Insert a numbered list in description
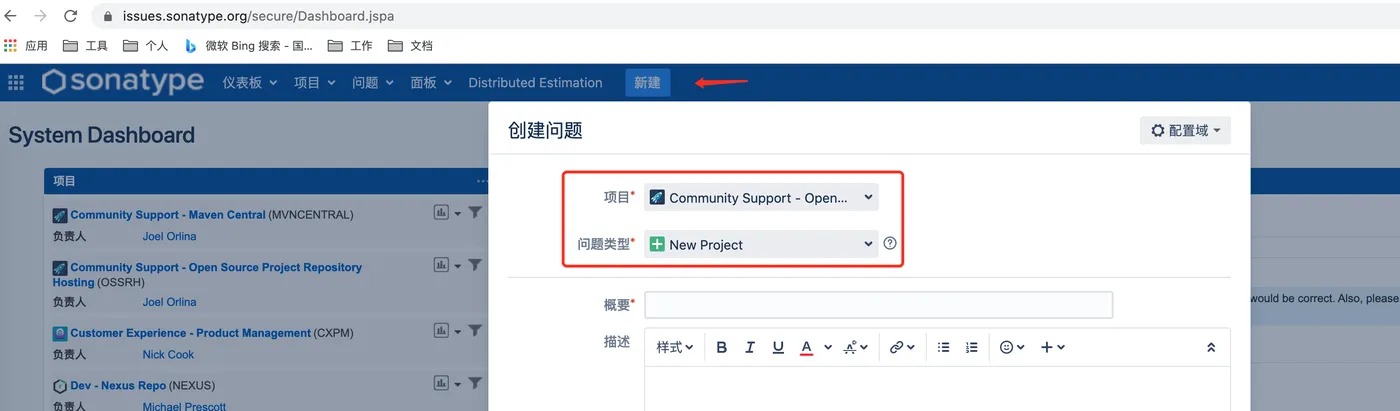 971,347
